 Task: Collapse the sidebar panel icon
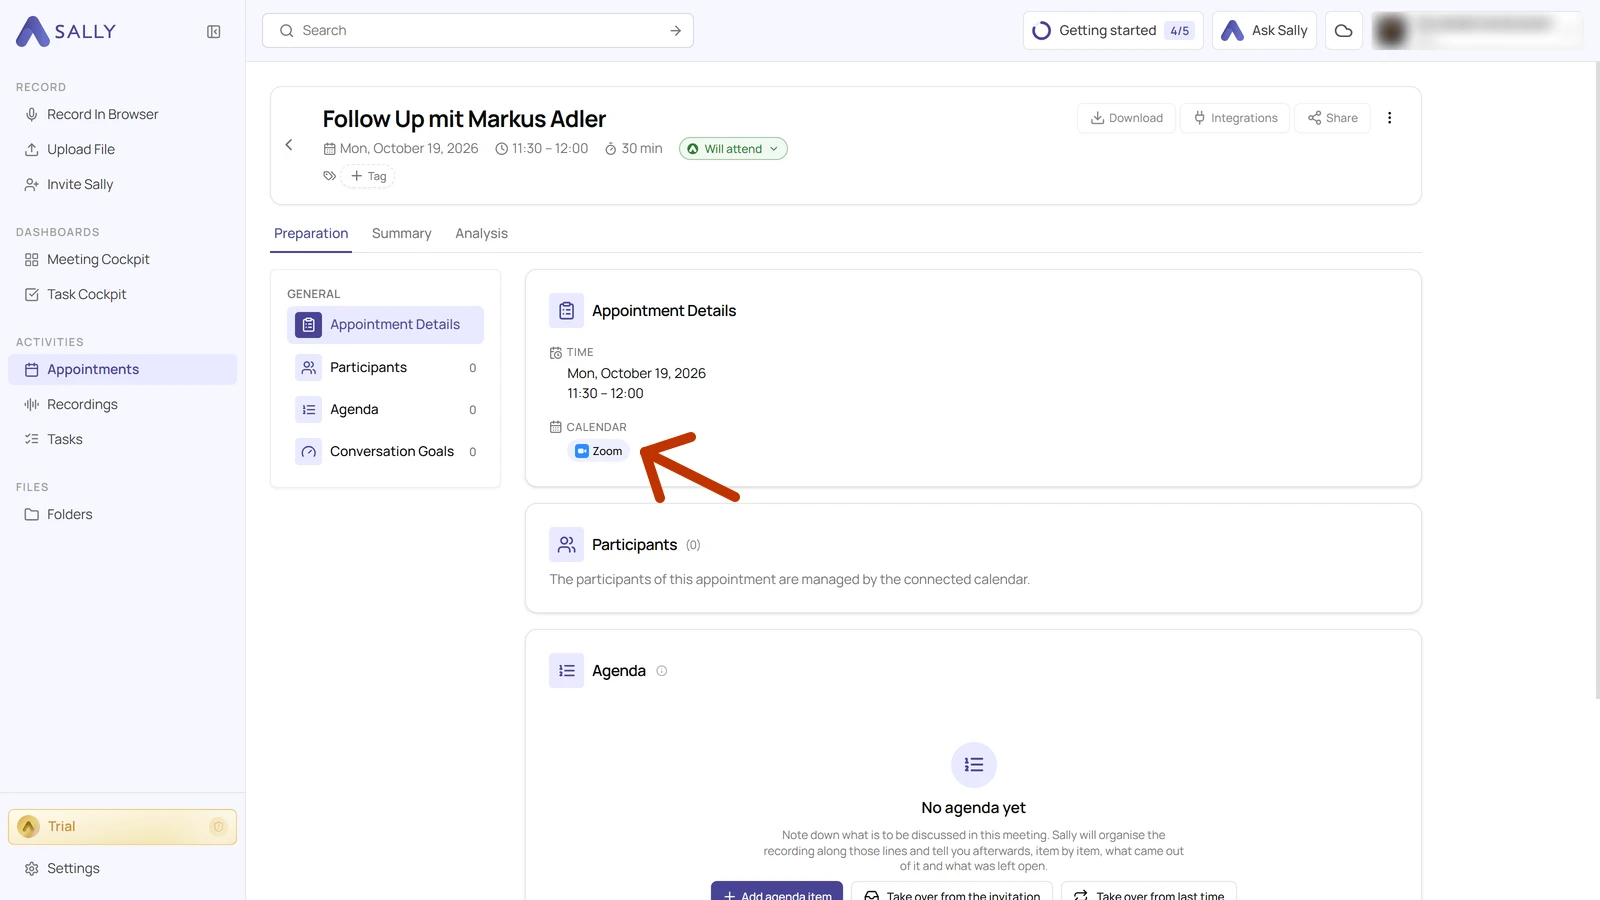[x=213, y=32]
